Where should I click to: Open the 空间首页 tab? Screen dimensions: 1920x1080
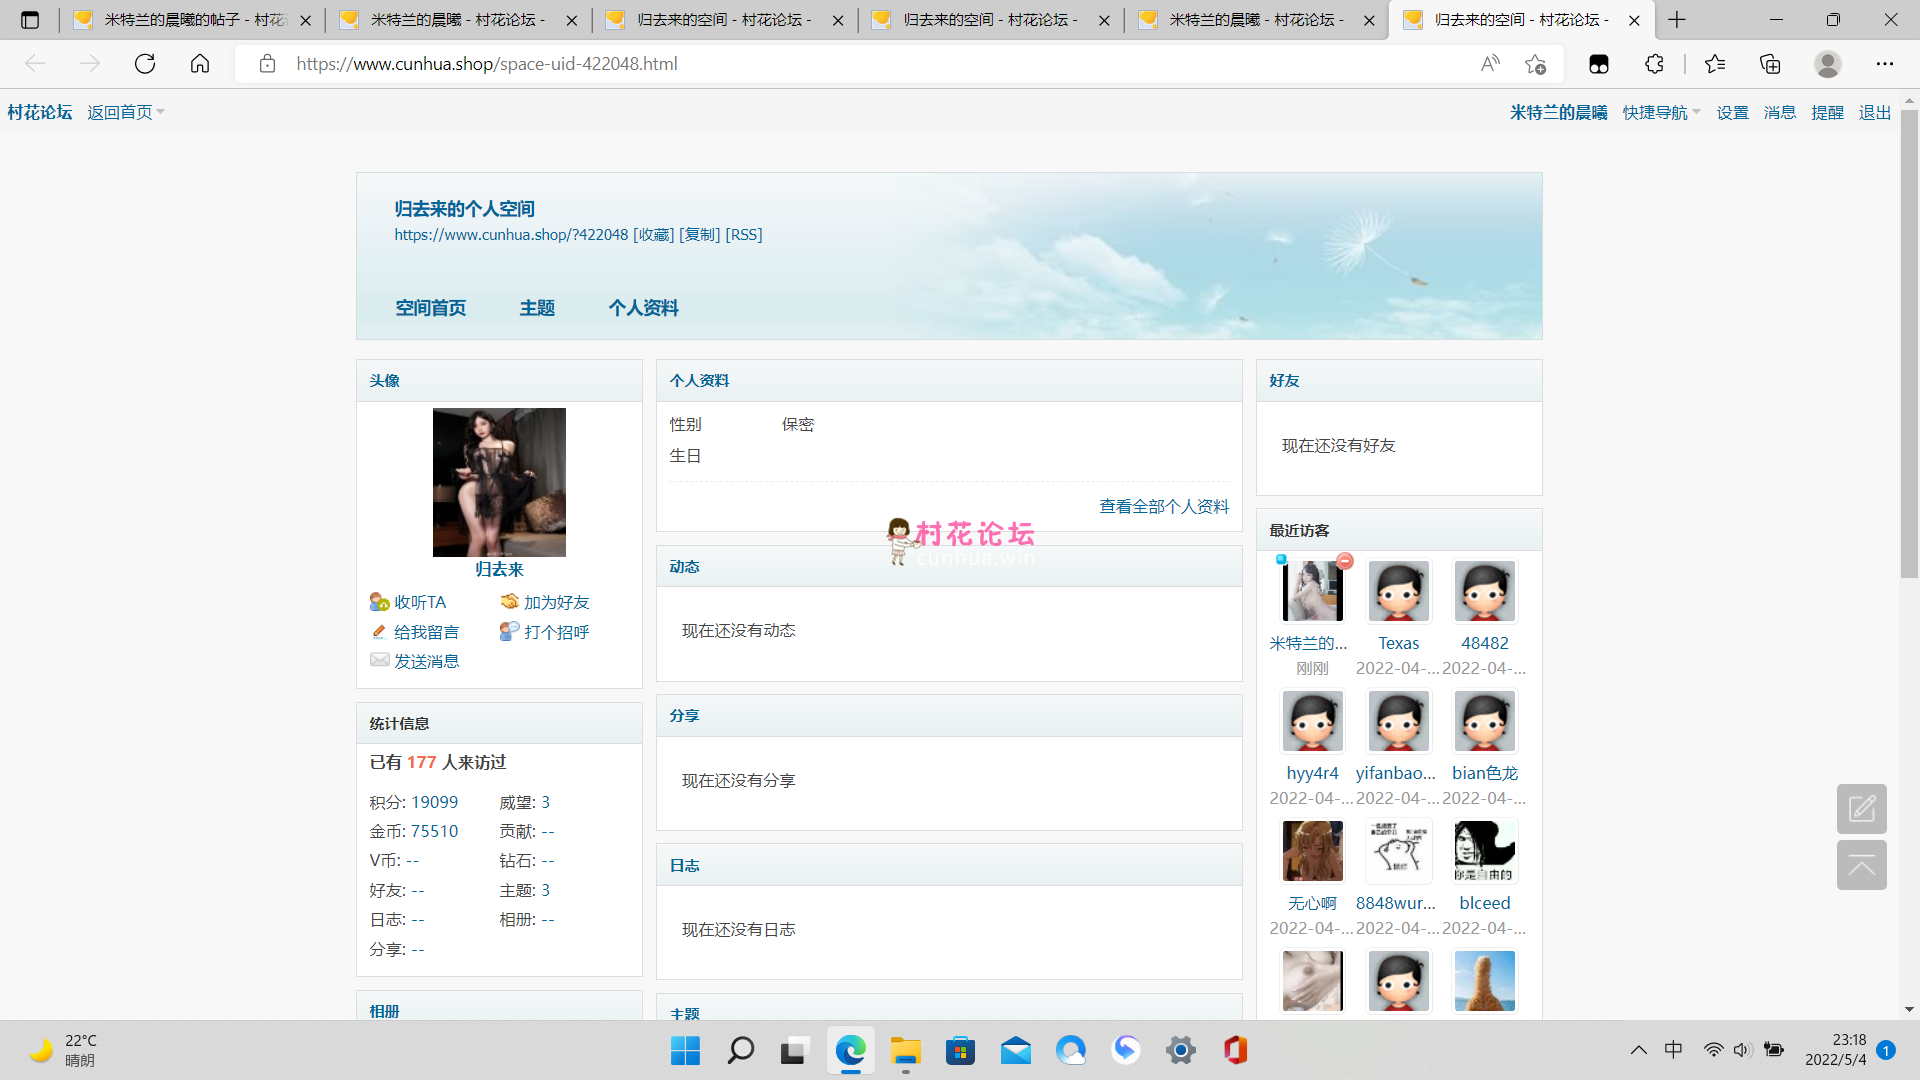pyautogui.click(x=430, y=308)
